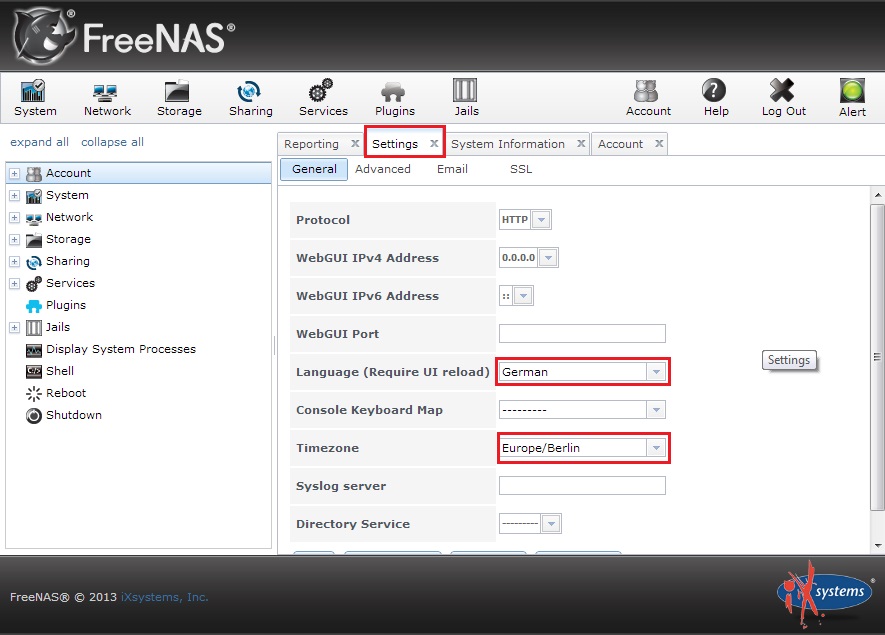Screen dimensions: 885x635
Task: Click the FreeNAS shark logo
Action: [x=44, y=36]
